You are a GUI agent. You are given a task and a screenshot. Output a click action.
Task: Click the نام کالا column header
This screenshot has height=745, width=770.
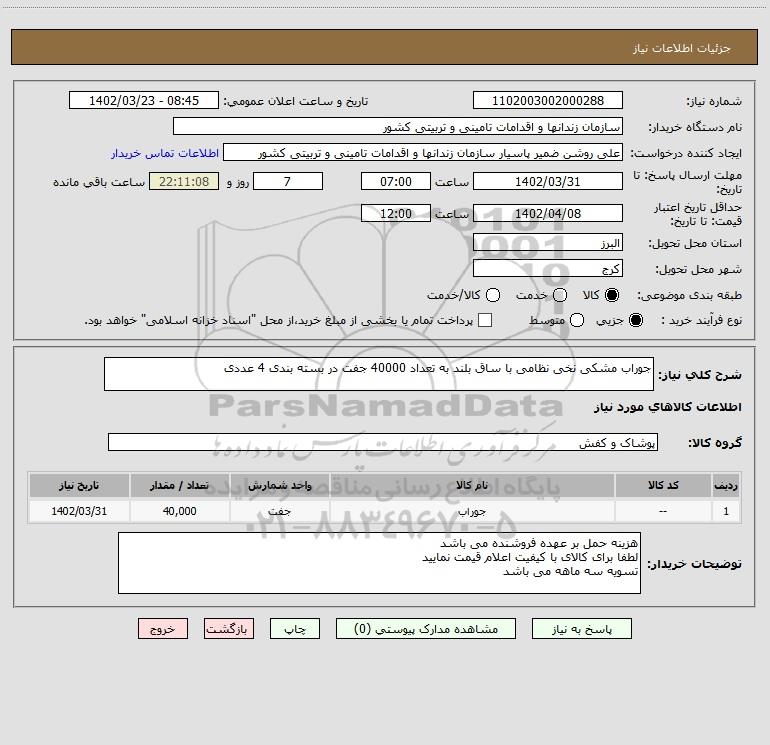472,485
